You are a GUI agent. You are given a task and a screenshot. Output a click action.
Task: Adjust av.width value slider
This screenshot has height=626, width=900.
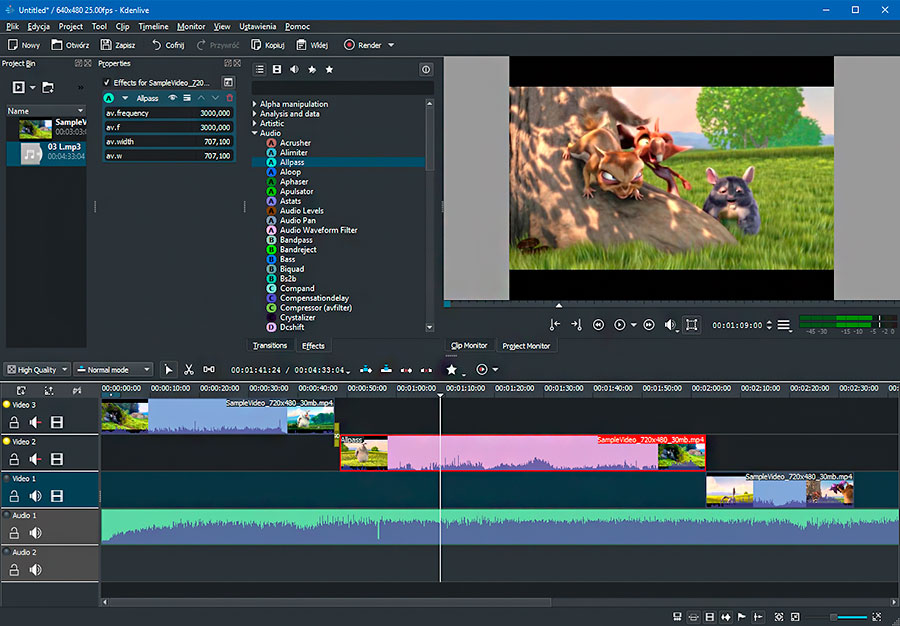click(x=169, y=141)
